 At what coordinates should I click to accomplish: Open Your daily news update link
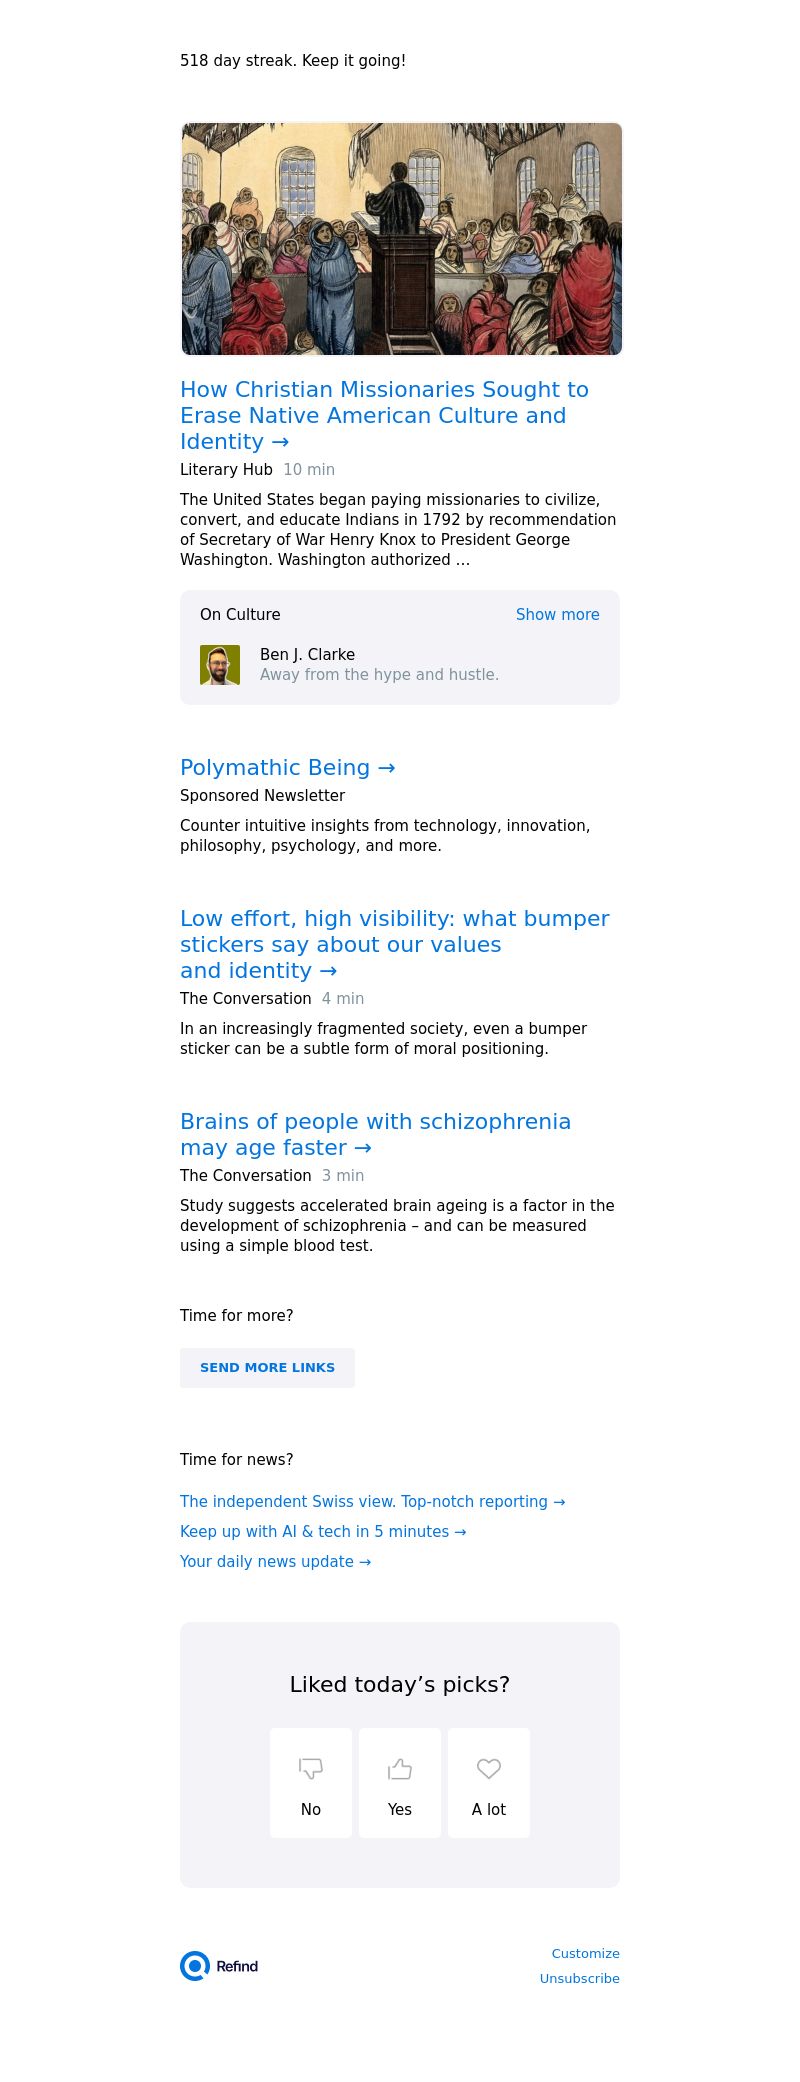click(x=275, y=1562)
